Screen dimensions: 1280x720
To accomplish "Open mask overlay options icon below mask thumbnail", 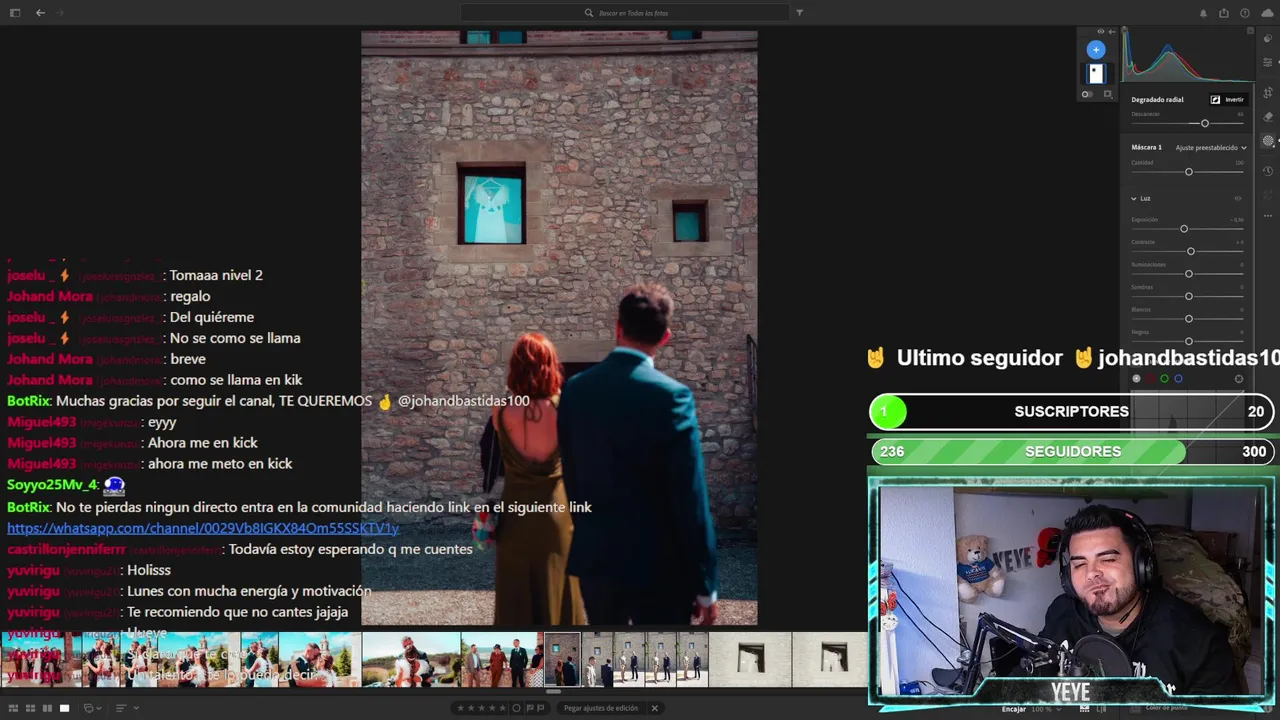I will point(1107,94).
